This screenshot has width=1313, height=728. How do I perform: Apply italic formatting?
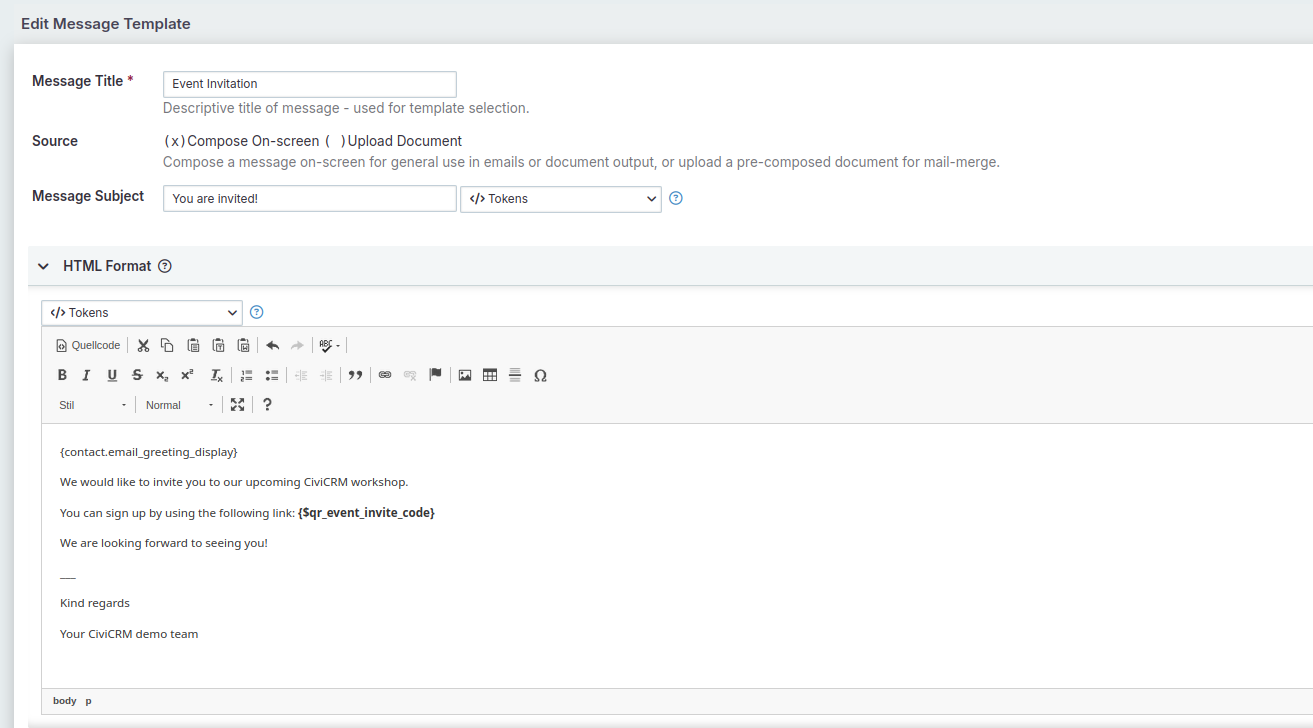pyautogui.click(x=86, y=376)
